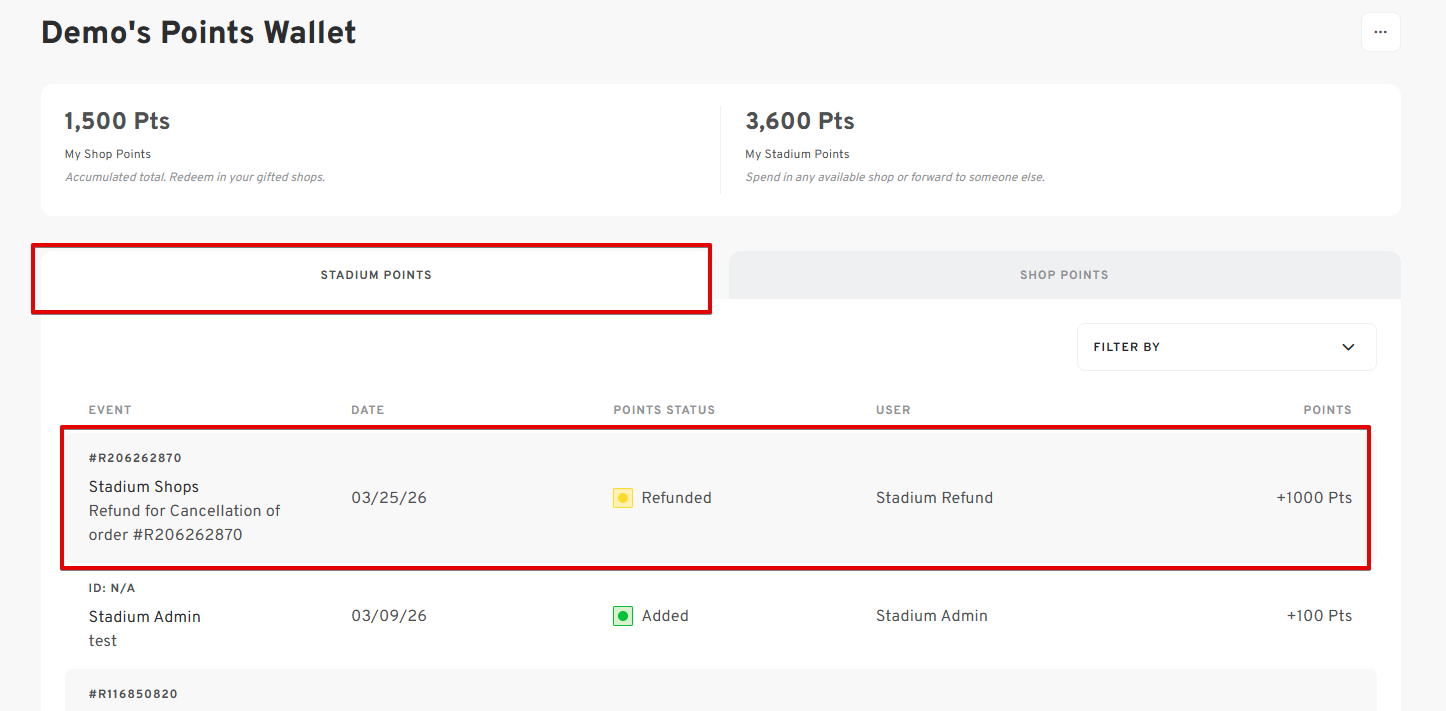Click order ID #R206262870 heading

pos(135,458)
